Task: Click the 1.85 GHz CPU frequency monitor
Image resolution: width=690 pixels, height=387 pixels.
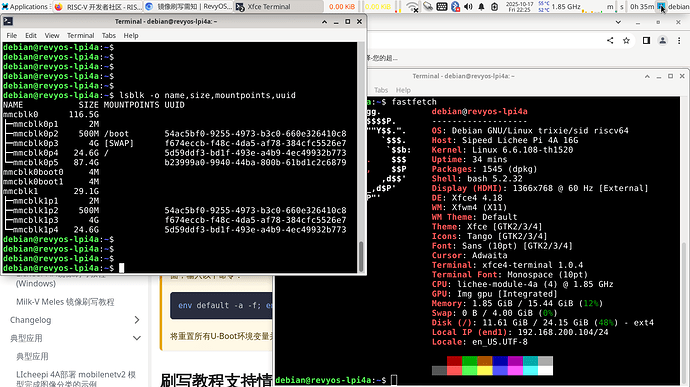Action: [566, 7]
